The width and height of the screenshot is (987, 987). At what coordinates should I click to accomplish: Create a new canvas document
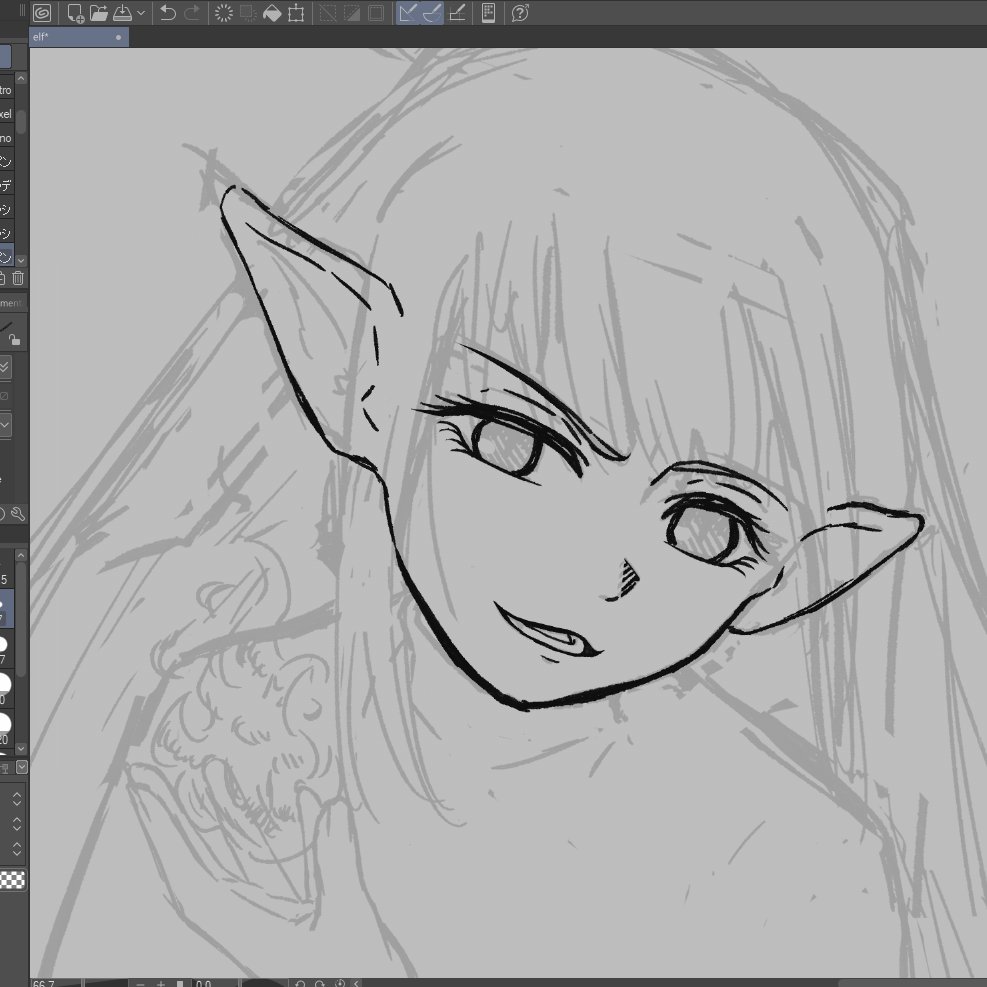[76, 13]
